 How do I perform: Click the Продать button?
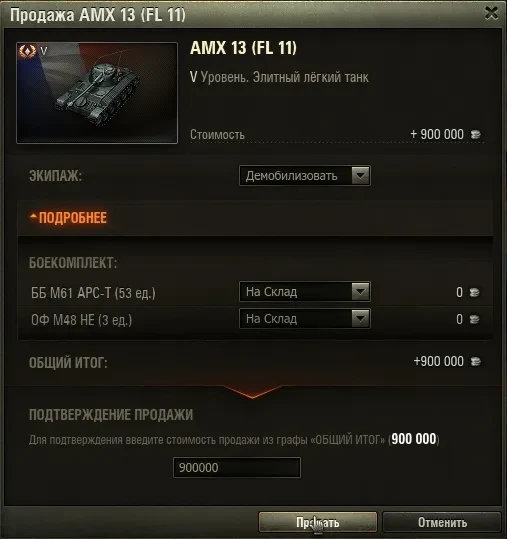coord(318,522)
